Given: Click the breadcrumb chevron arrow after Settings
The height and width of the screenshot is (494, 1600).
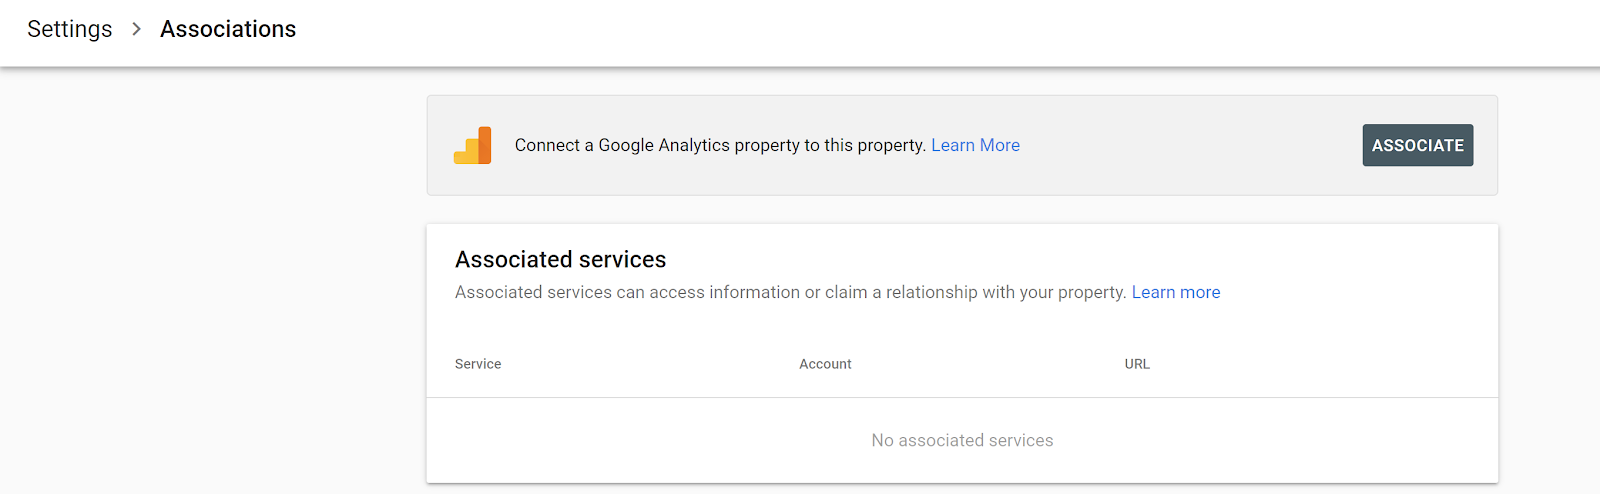Looking at the screenshot, I should [136, 30].
